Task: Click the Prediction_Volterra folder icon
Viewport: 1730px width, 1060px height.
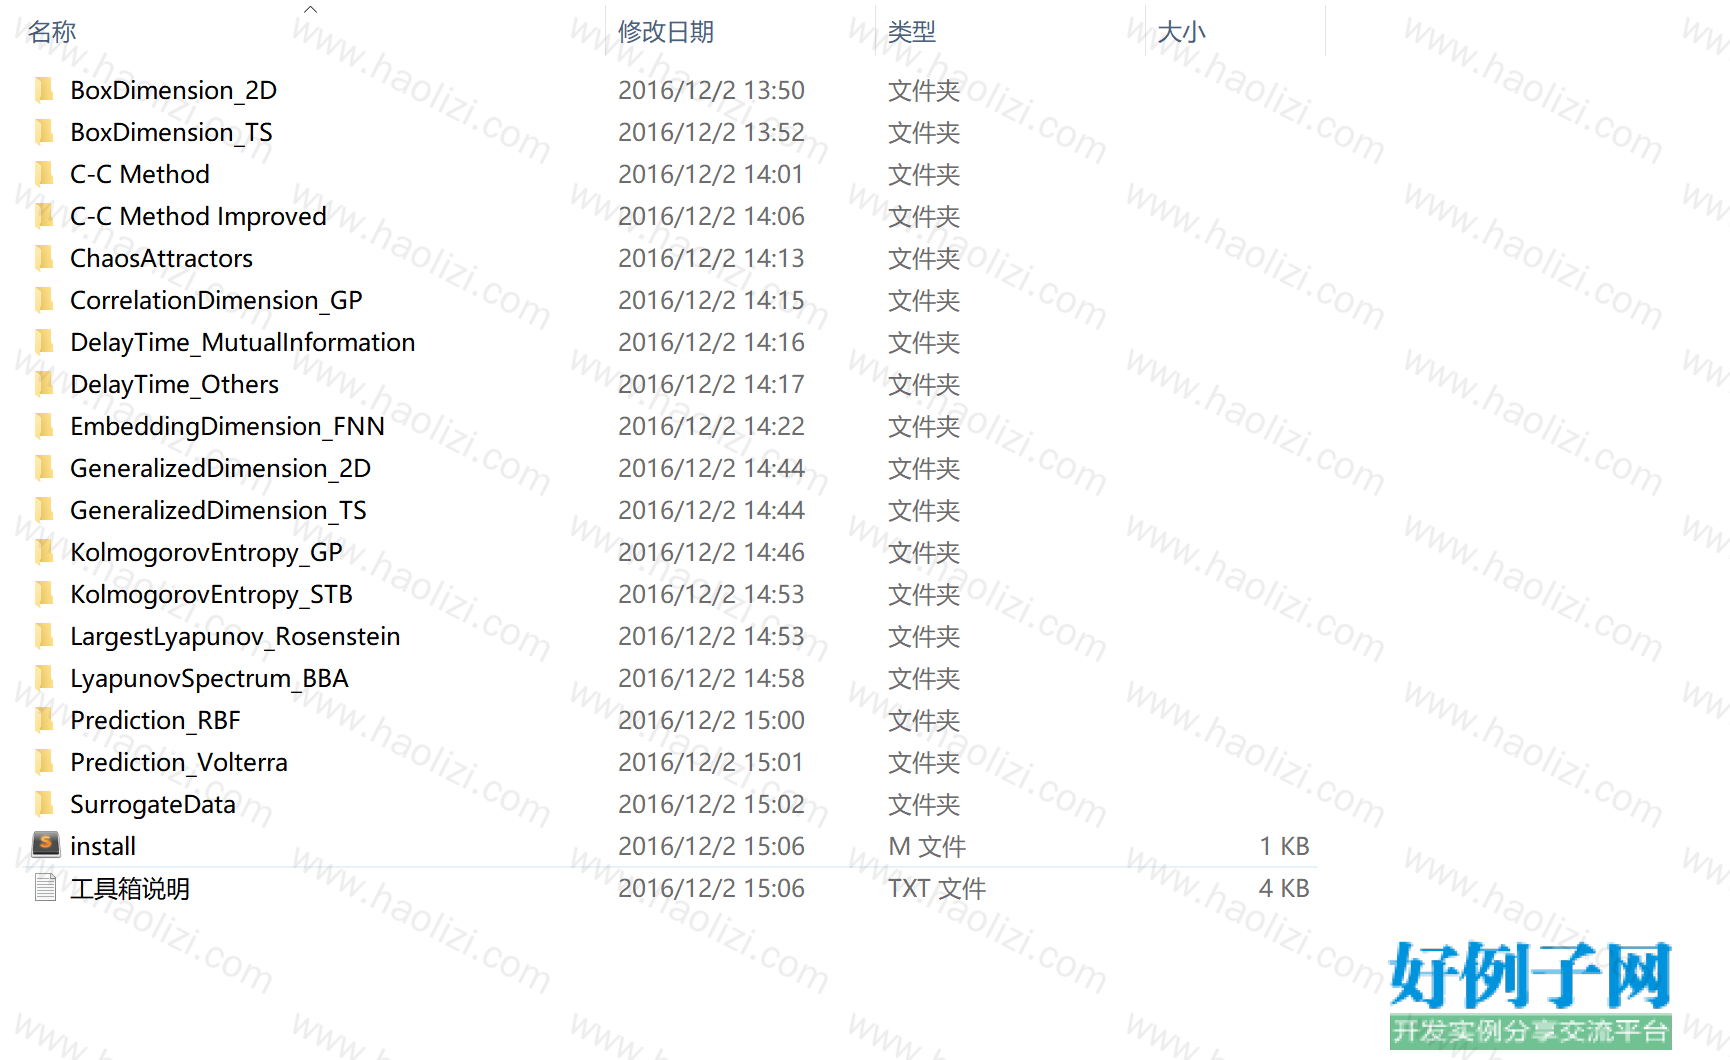Action: (44, 762)
